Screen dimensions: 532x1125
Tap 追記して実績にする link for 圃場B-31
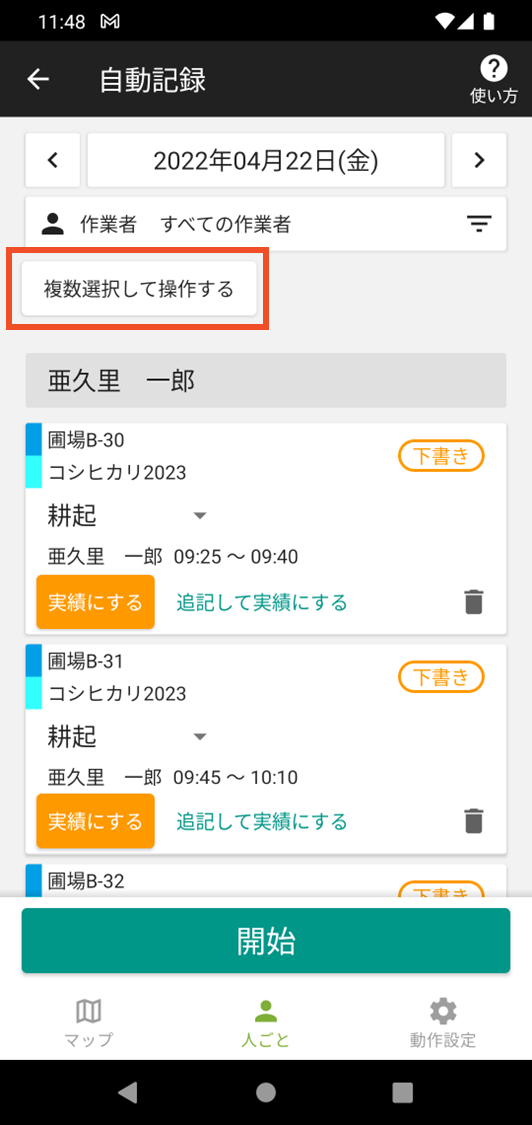[x=262, y=821]
